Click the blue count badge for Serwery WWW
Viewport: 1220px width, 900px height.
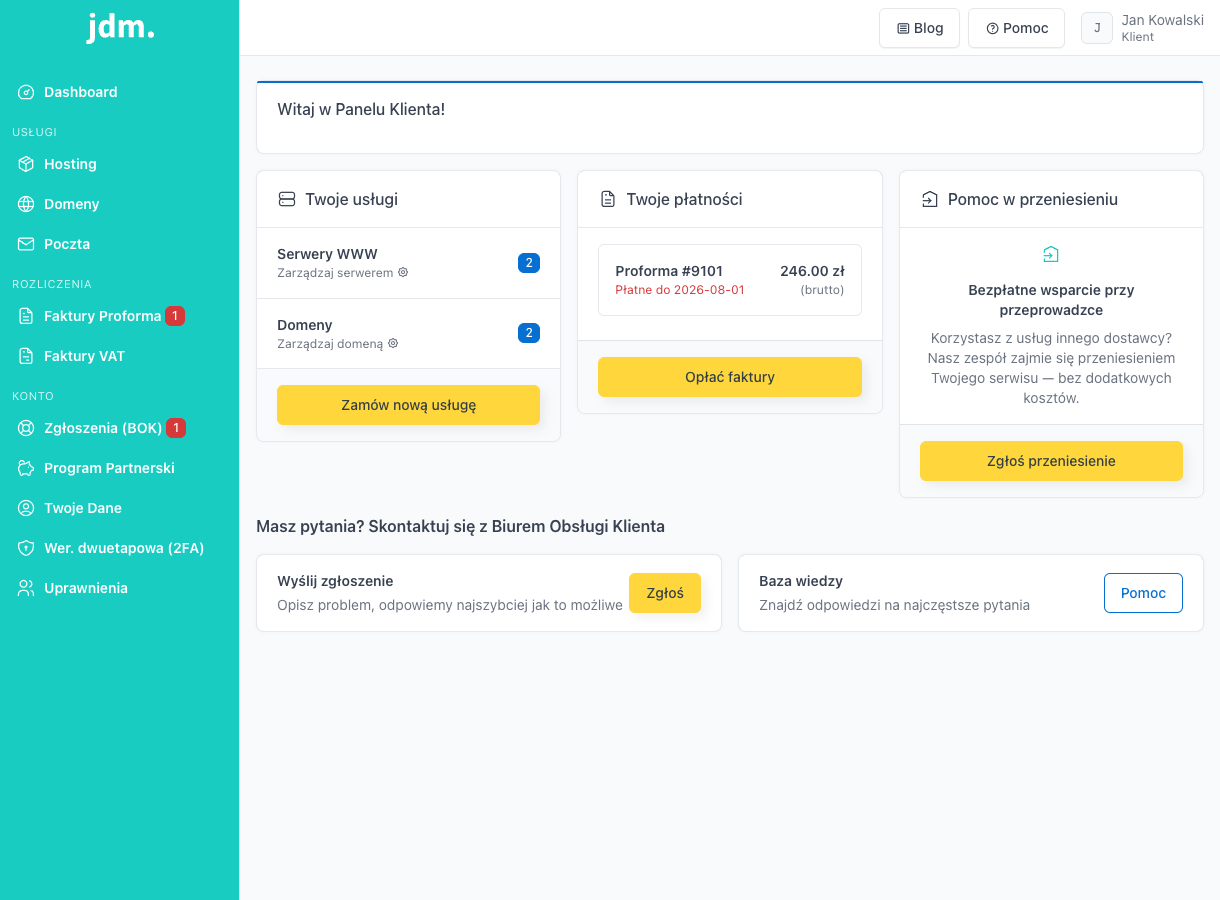click(529, 263)
